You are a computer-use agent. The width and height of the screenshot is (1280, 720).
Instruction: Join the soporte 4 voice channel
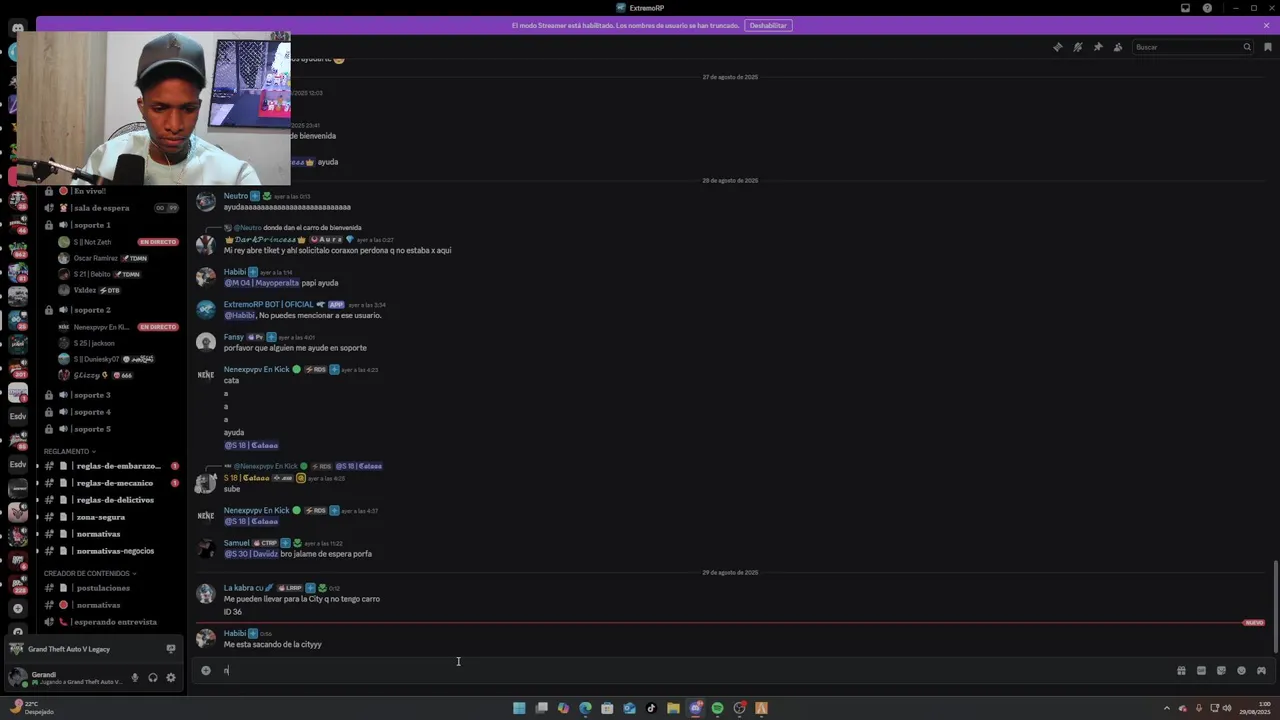(x=110, y=412)
